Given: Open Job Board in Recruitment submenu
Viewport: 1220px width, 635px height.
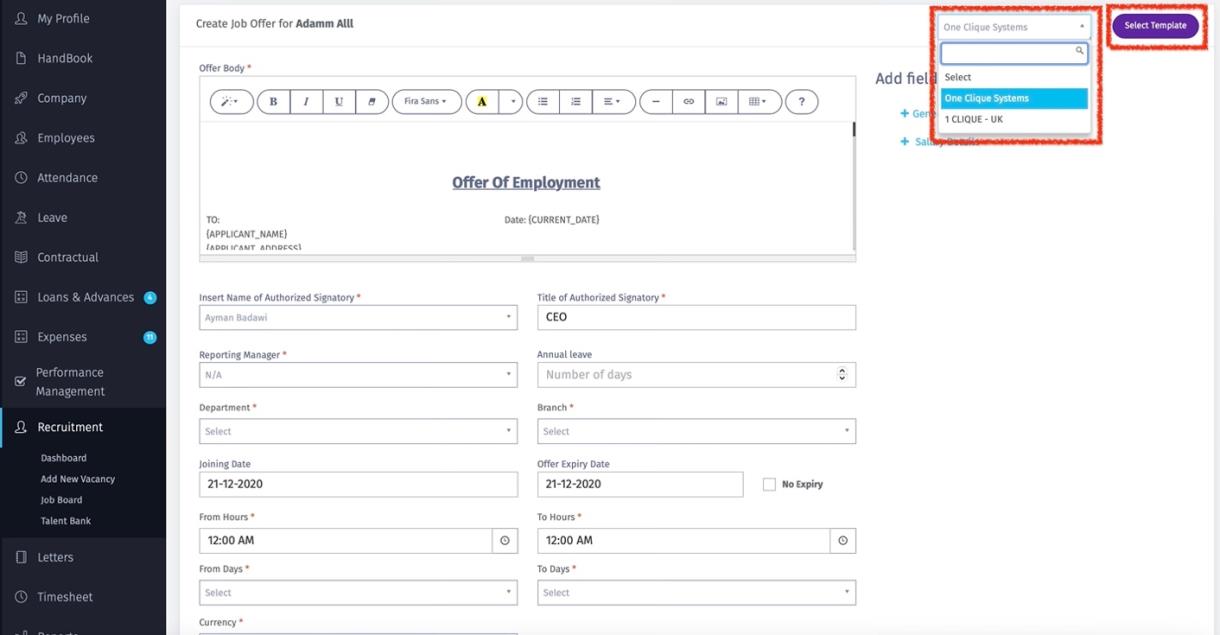Looking at the screenshot, I should [61, 500].
